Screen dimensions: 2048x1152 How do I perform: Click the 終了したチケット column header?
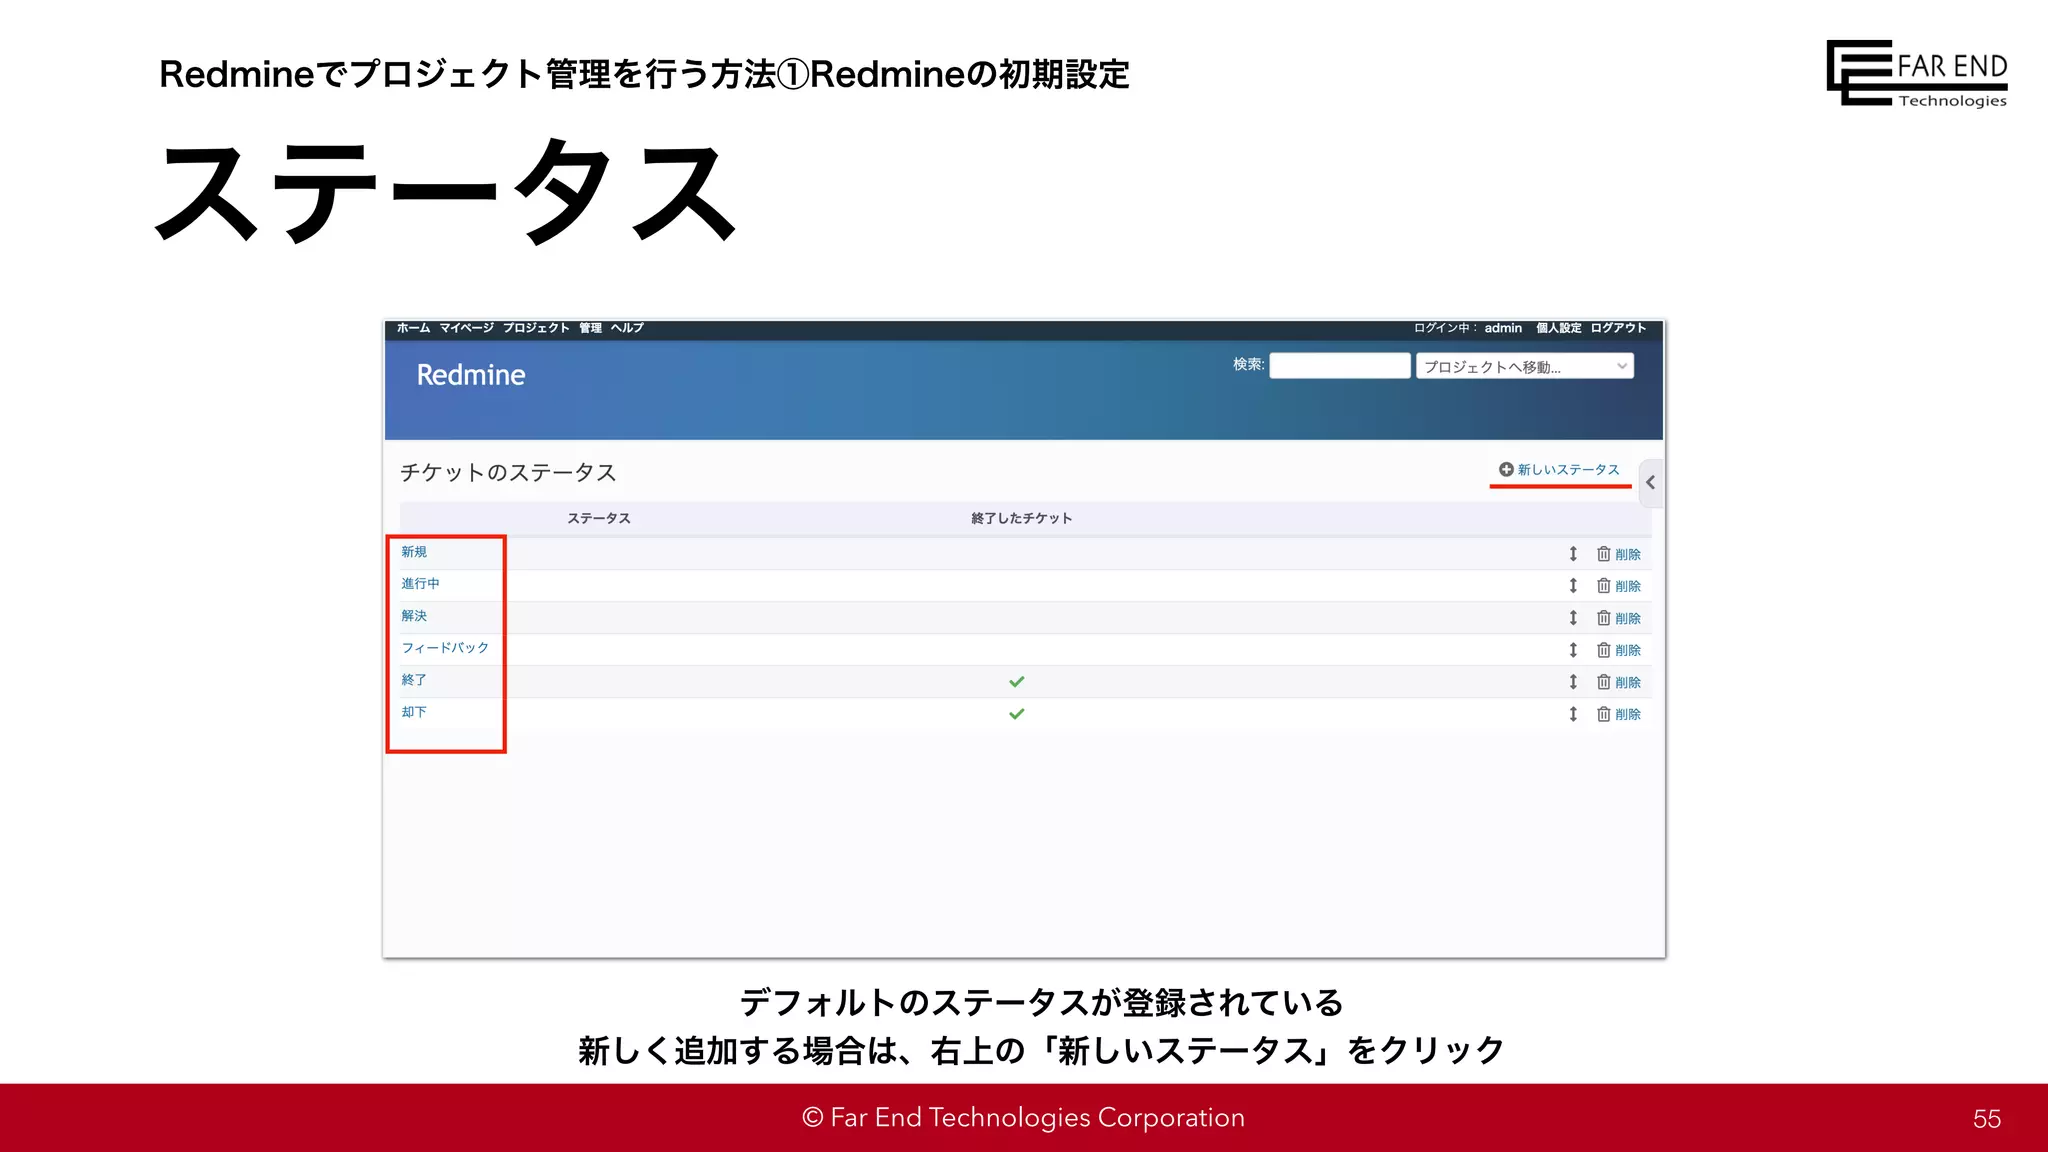[x=1021, y=518]
